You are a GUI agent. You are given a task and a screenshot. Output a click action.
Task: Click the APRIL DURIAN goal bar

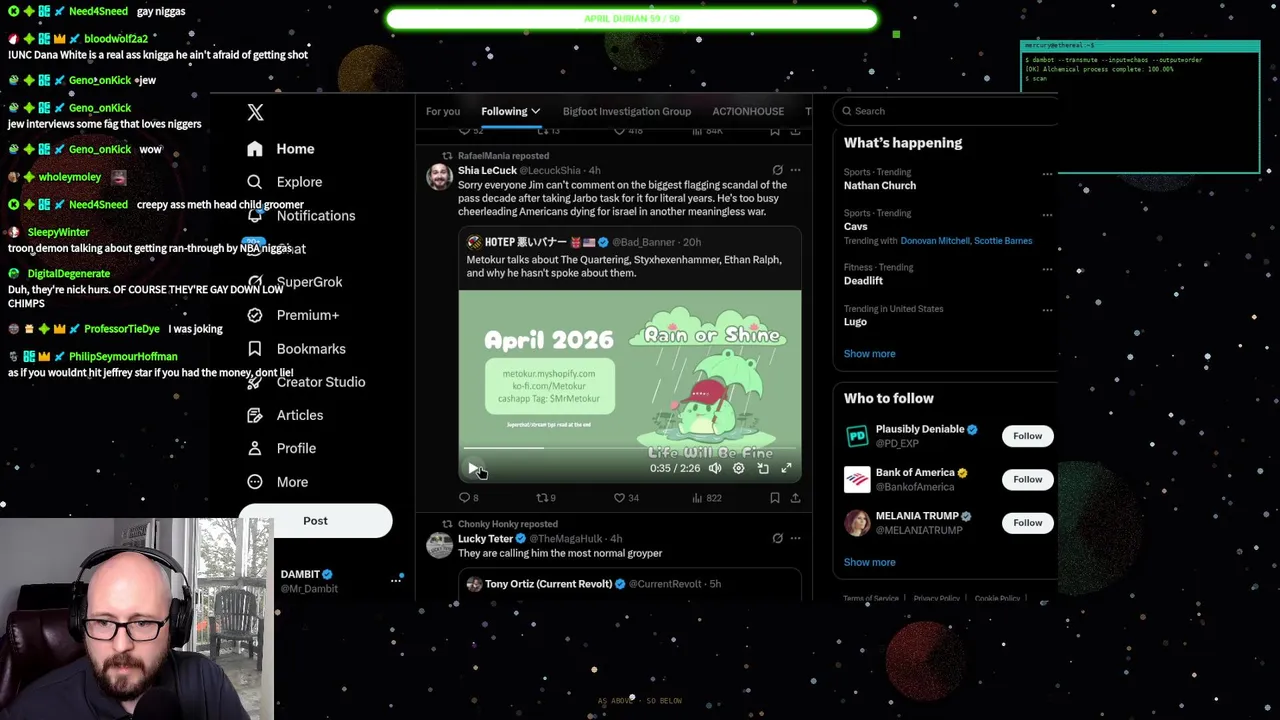click(631, 19)
